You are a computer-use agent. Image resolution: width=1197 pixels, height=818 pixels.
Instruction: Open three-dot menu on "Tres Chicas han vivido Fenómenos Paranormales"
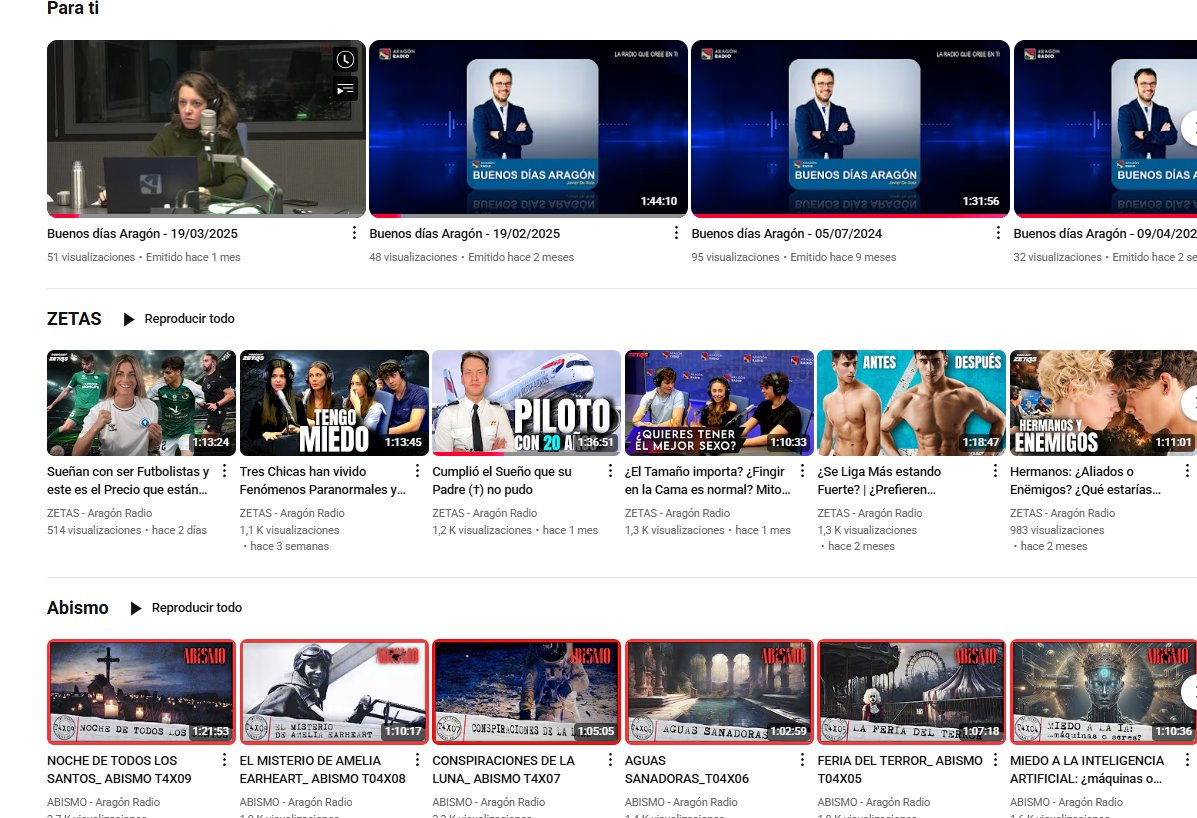pos(417,471)
